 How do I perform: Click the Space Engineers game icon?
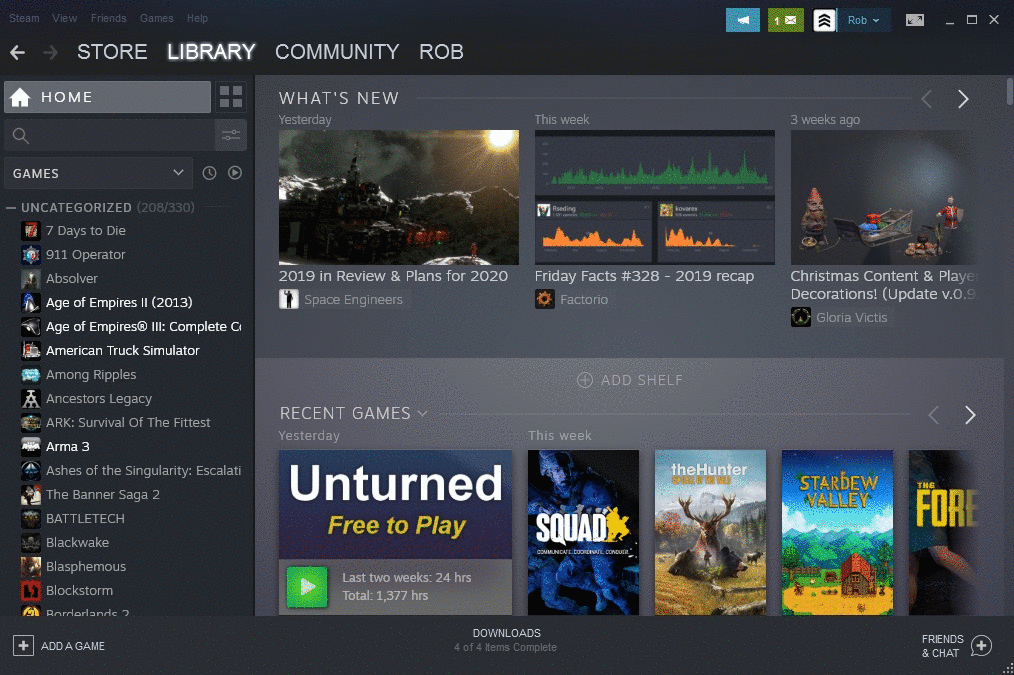coord(288,299)
